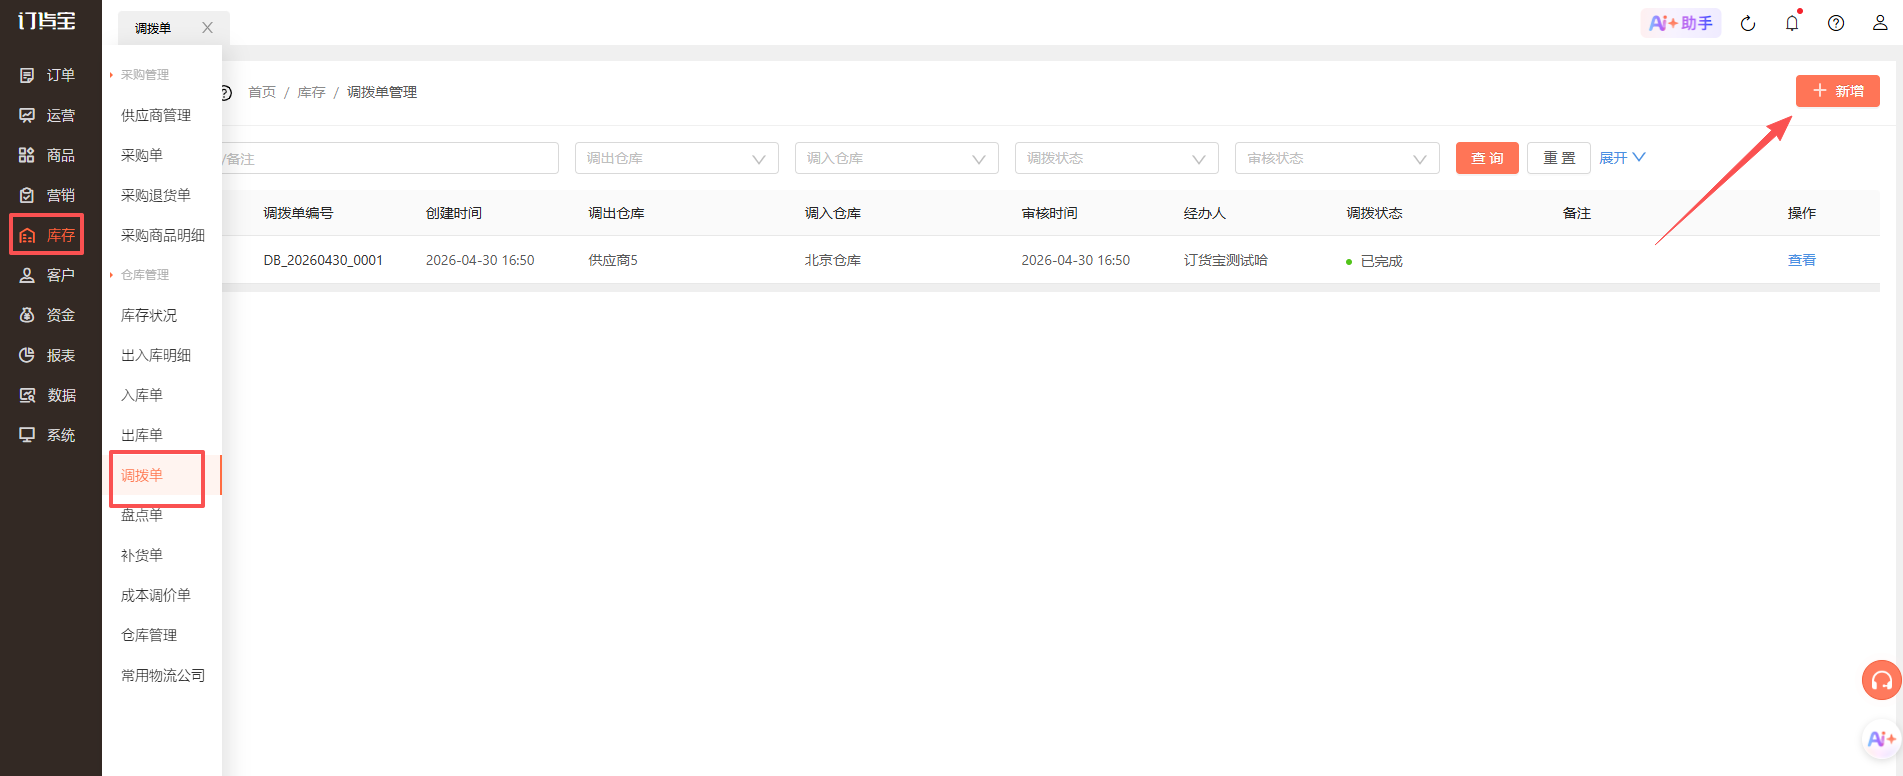The image size is (1903, 776).
Task: Open the user account icon
Action: point(1880,23)
